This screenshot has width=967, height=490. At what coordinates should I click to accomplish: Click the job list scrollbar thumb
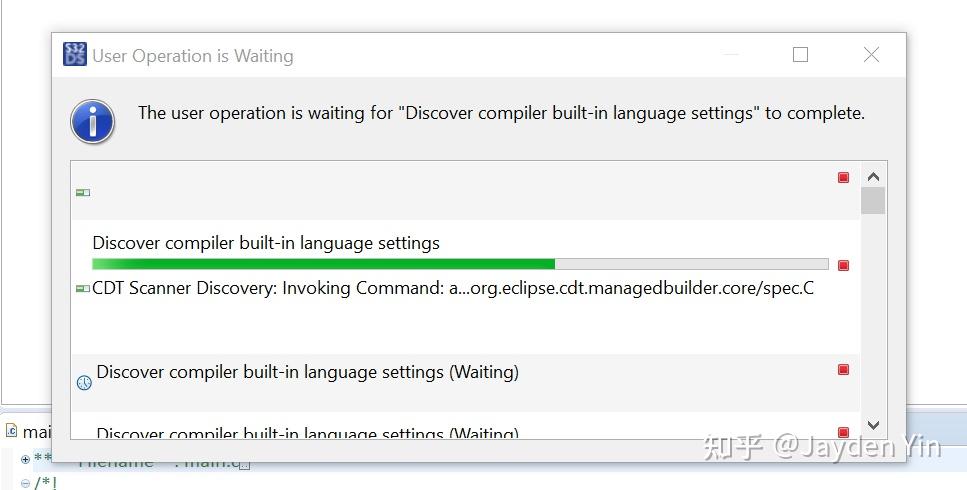[873, 200]
